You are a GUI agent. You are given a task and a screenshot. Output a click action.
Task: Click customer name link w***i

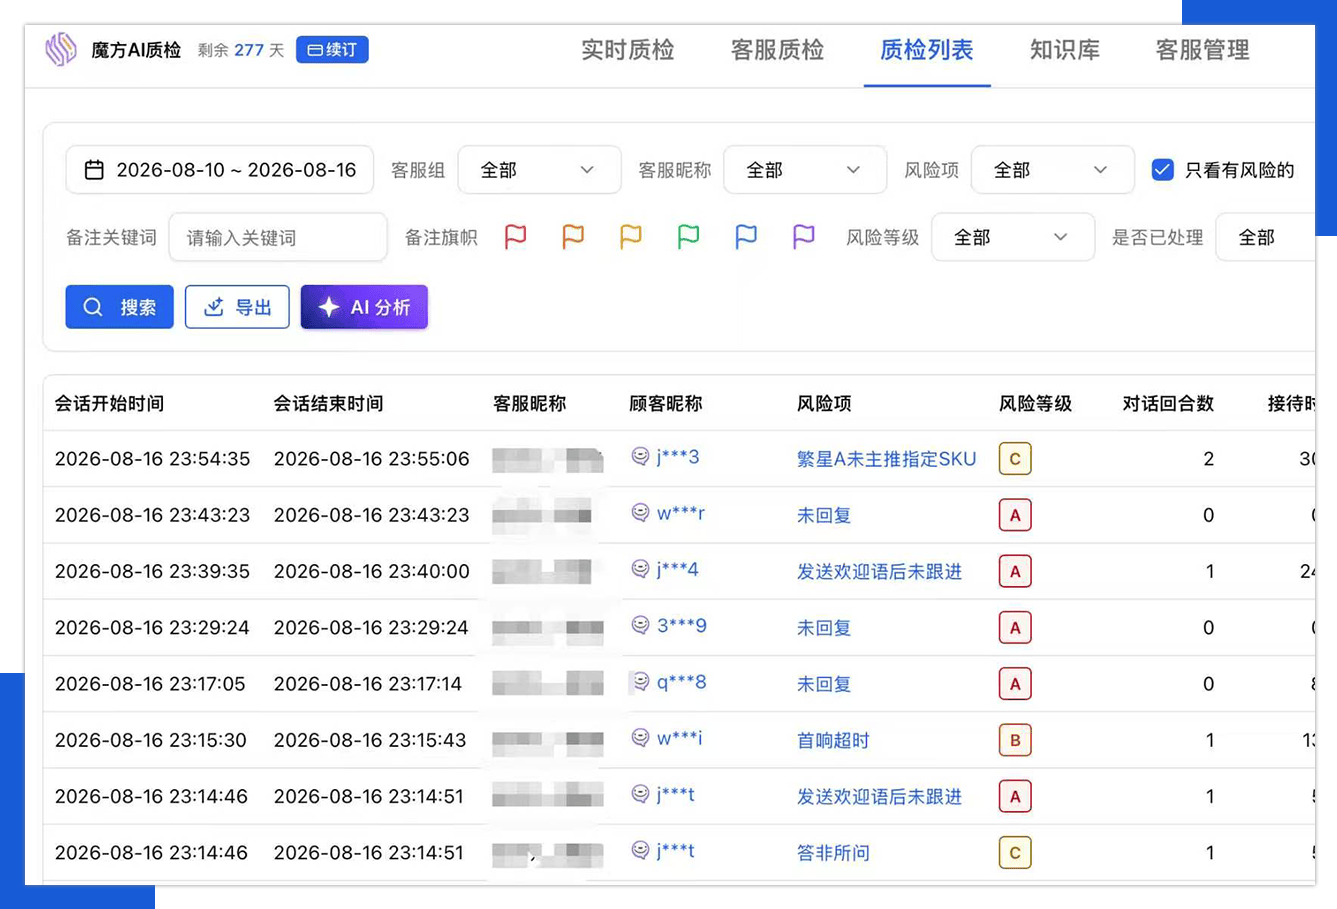coord(680,738)
